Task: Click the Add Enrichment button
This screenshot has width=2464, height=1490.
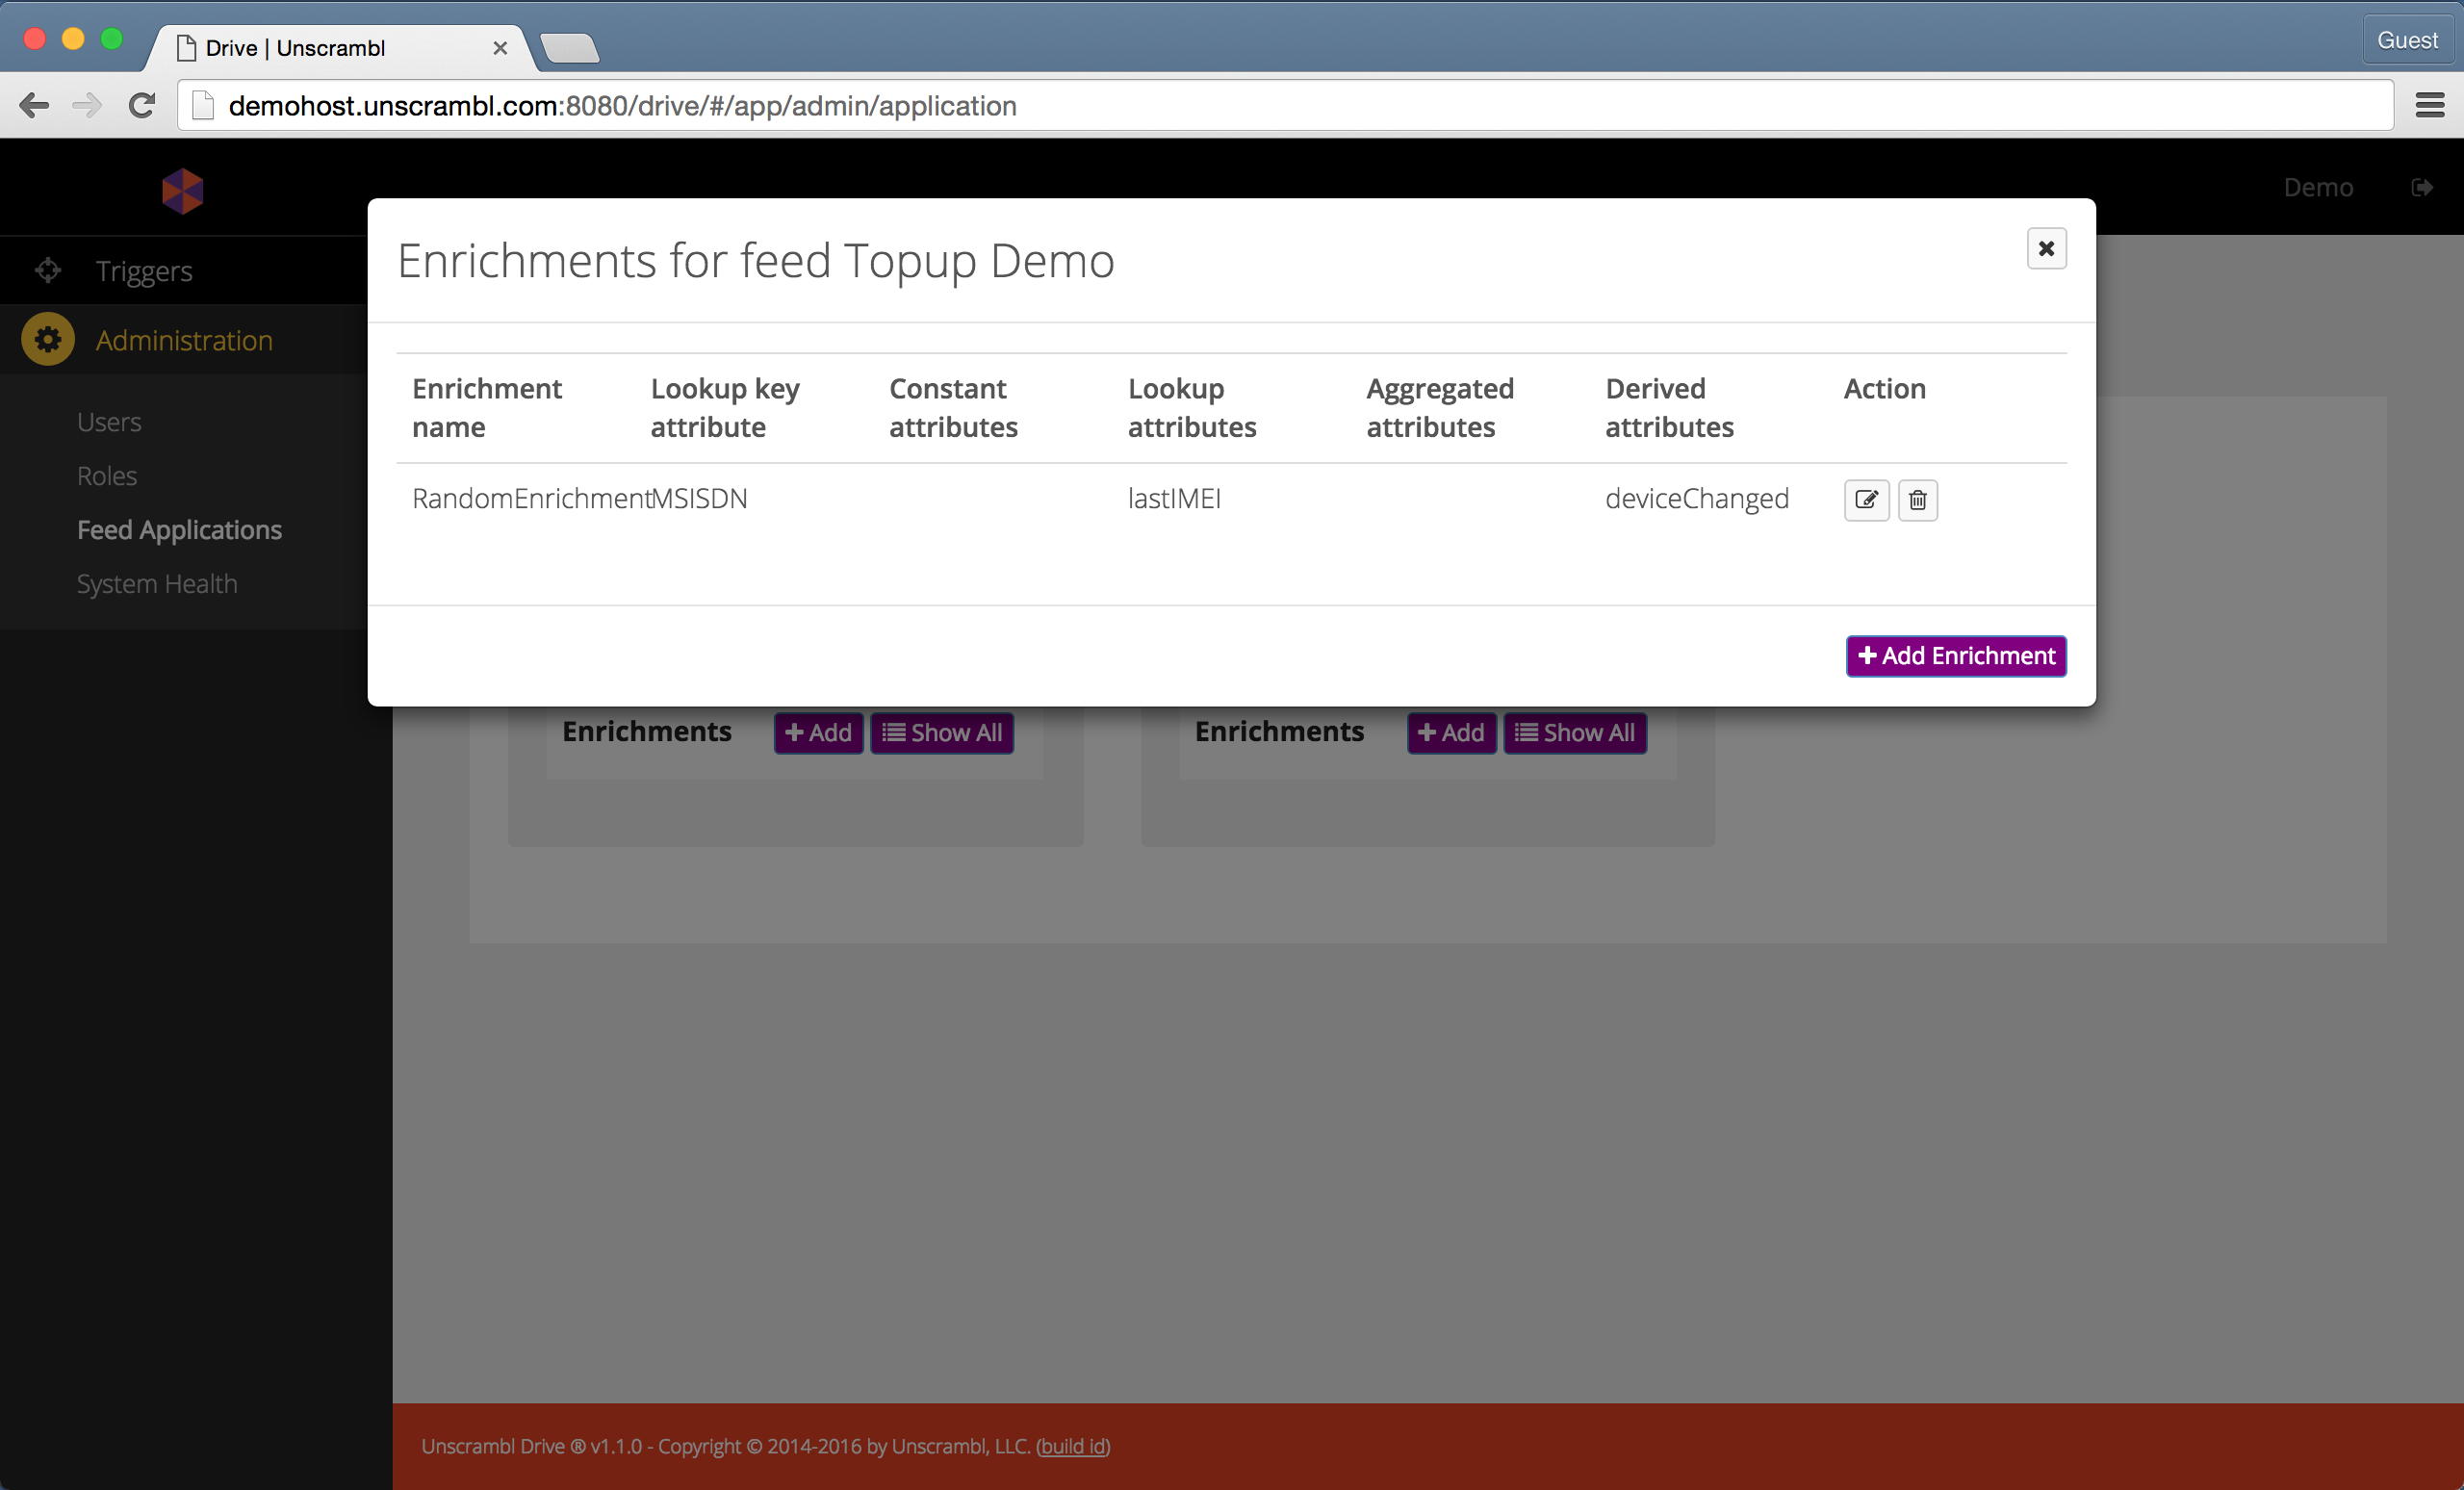Action: [1955, 656]
